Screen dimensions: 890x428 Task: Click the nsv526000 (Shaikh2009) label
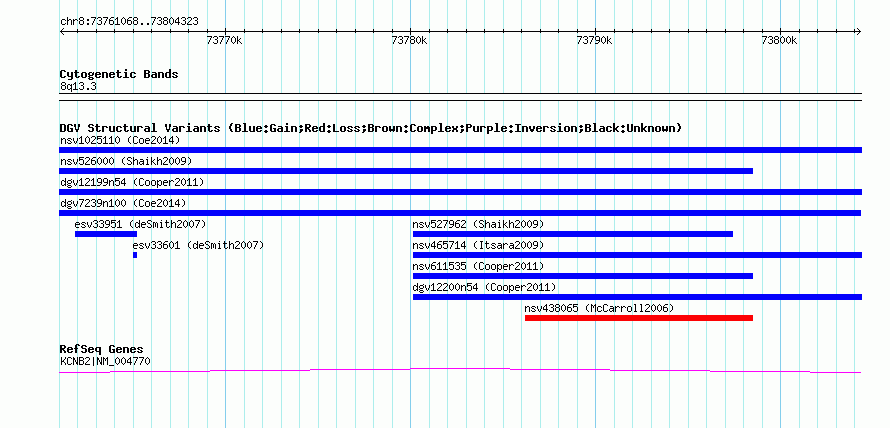126,161
